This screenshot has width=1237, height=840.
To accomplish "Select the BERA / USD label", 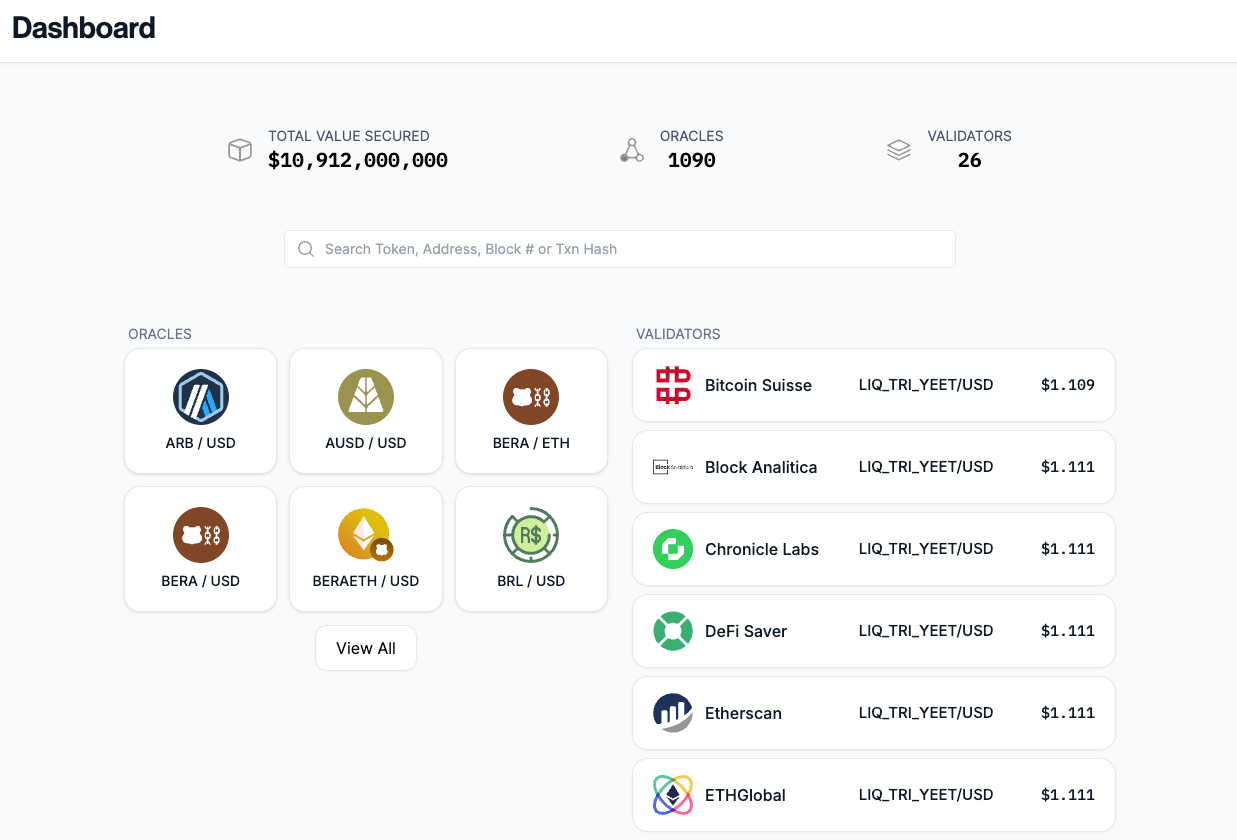I will click(x=201, y=581).
